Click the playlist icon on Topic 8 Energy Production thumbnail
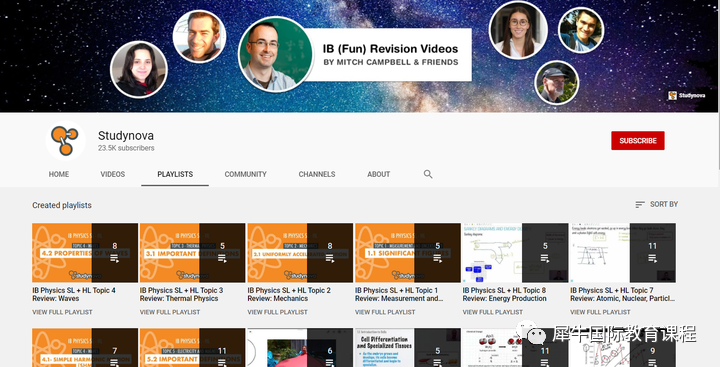 point(545,259)
